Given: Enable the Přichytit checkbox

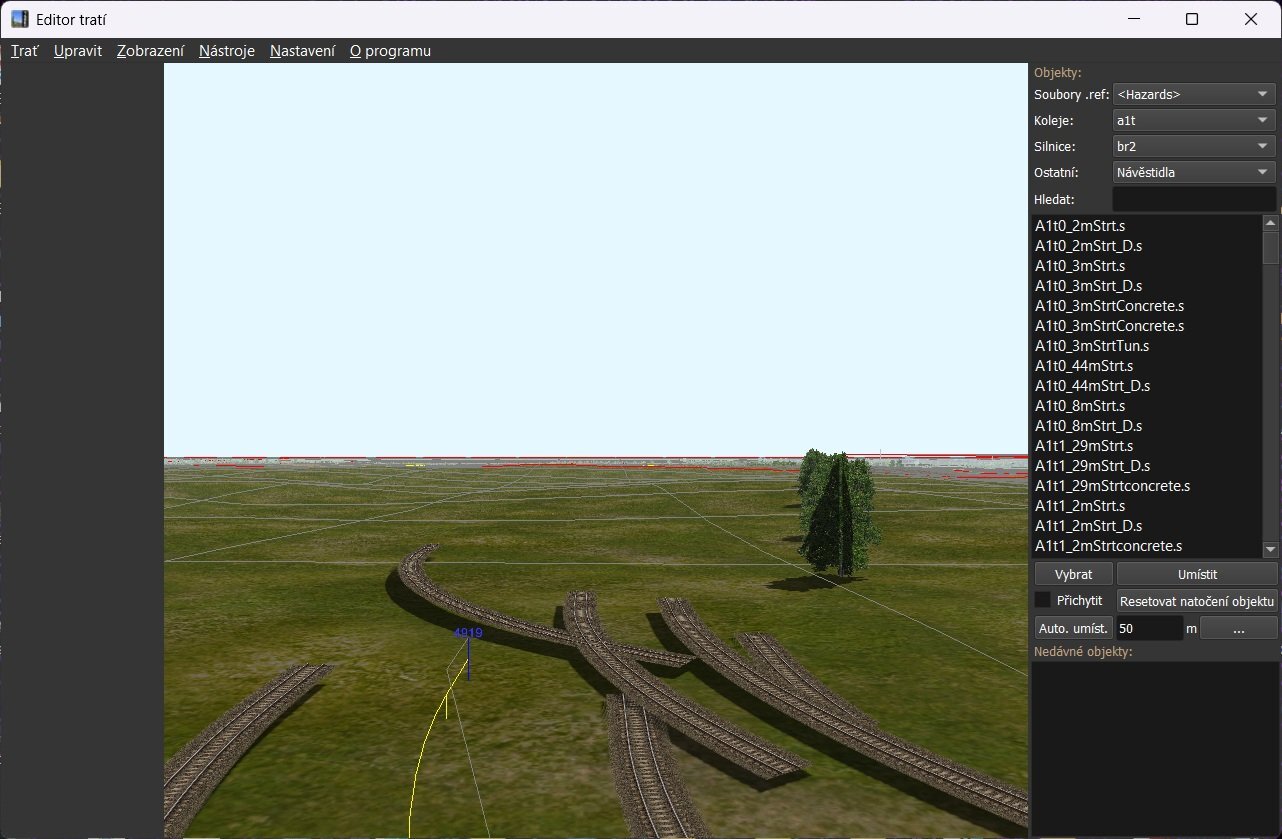Looking at the screenshot, I should [x=1043, y=600].
